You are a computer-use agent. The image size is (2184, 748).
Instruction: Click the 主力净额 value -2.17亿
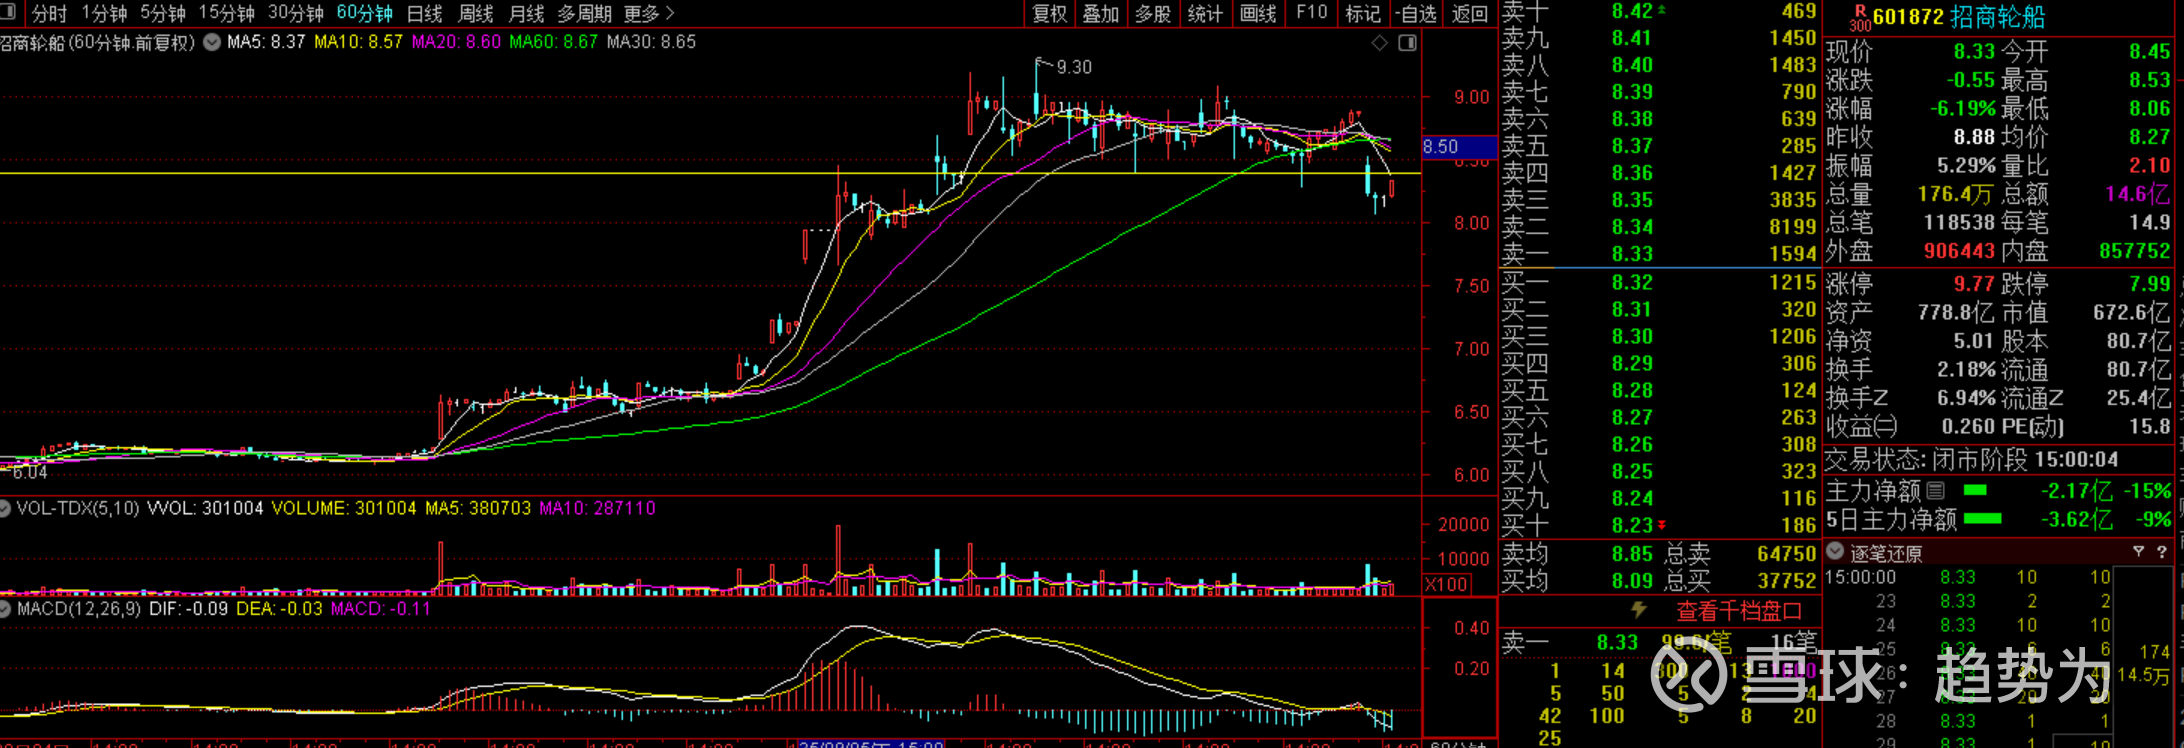click(x=2077, y=491)
